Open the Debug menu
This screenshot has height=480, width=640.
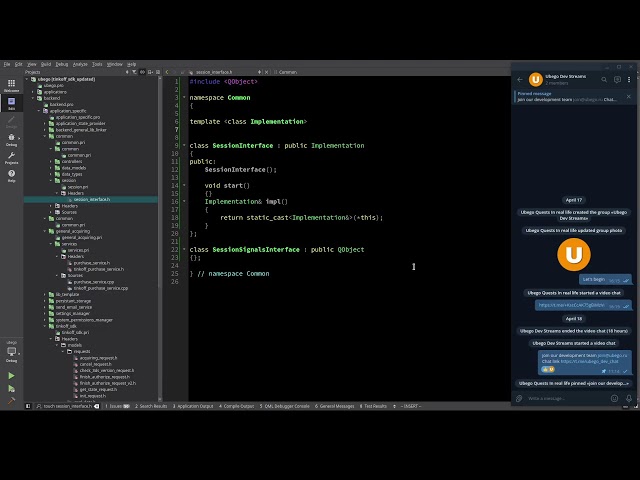pos(62,64)
